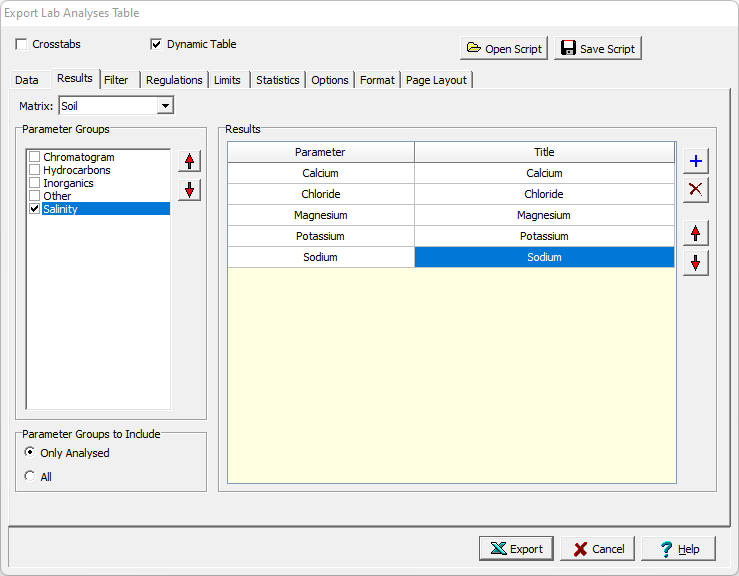The width and height of the screenshot is (739, 576).
Task: Open the Regulations tab
Action: point(174,80)
